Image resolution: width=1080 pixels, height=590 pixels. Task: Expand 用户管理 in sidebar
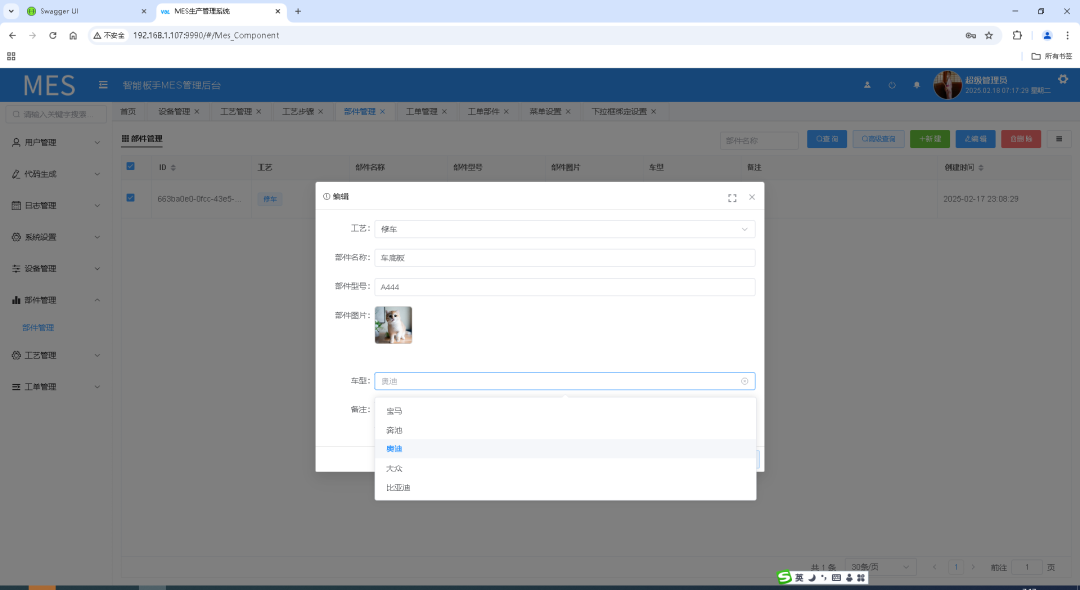pyautogui.click(x=55, y=143)
